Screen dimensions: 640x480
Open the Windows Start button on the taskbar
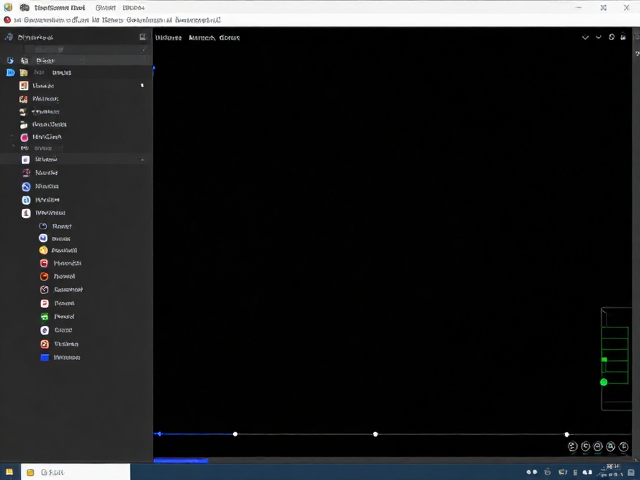click(9, 472)
